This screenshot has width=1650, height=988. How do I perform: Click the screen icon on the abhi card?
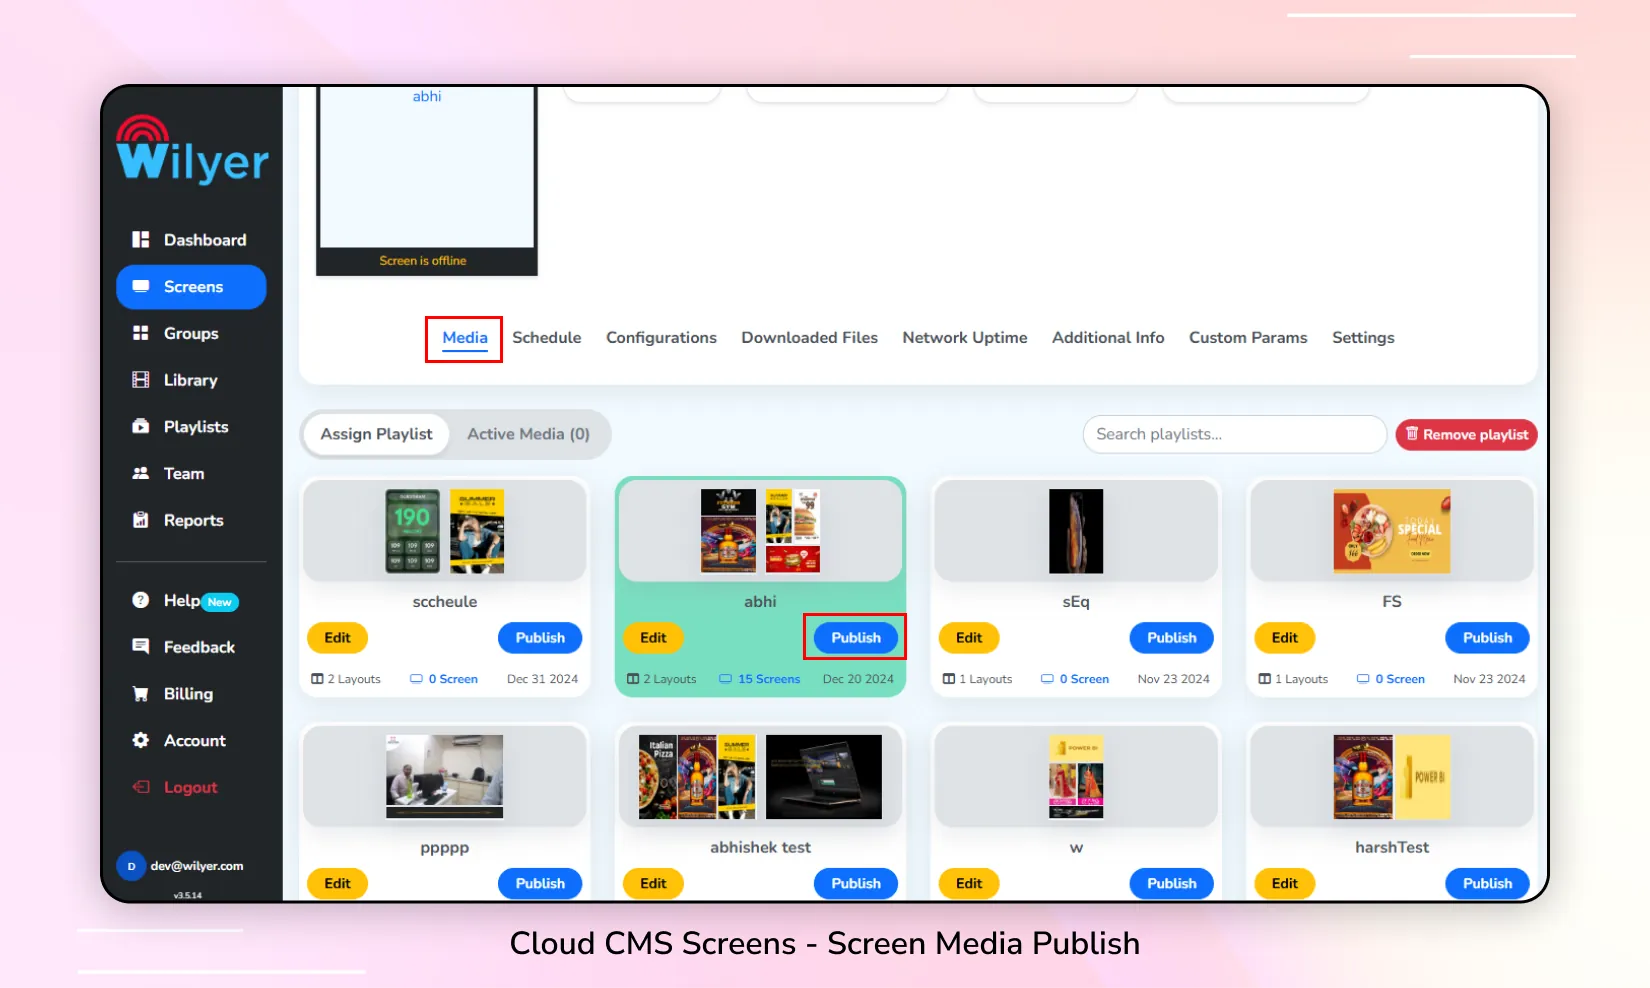[x=726, y=679]
